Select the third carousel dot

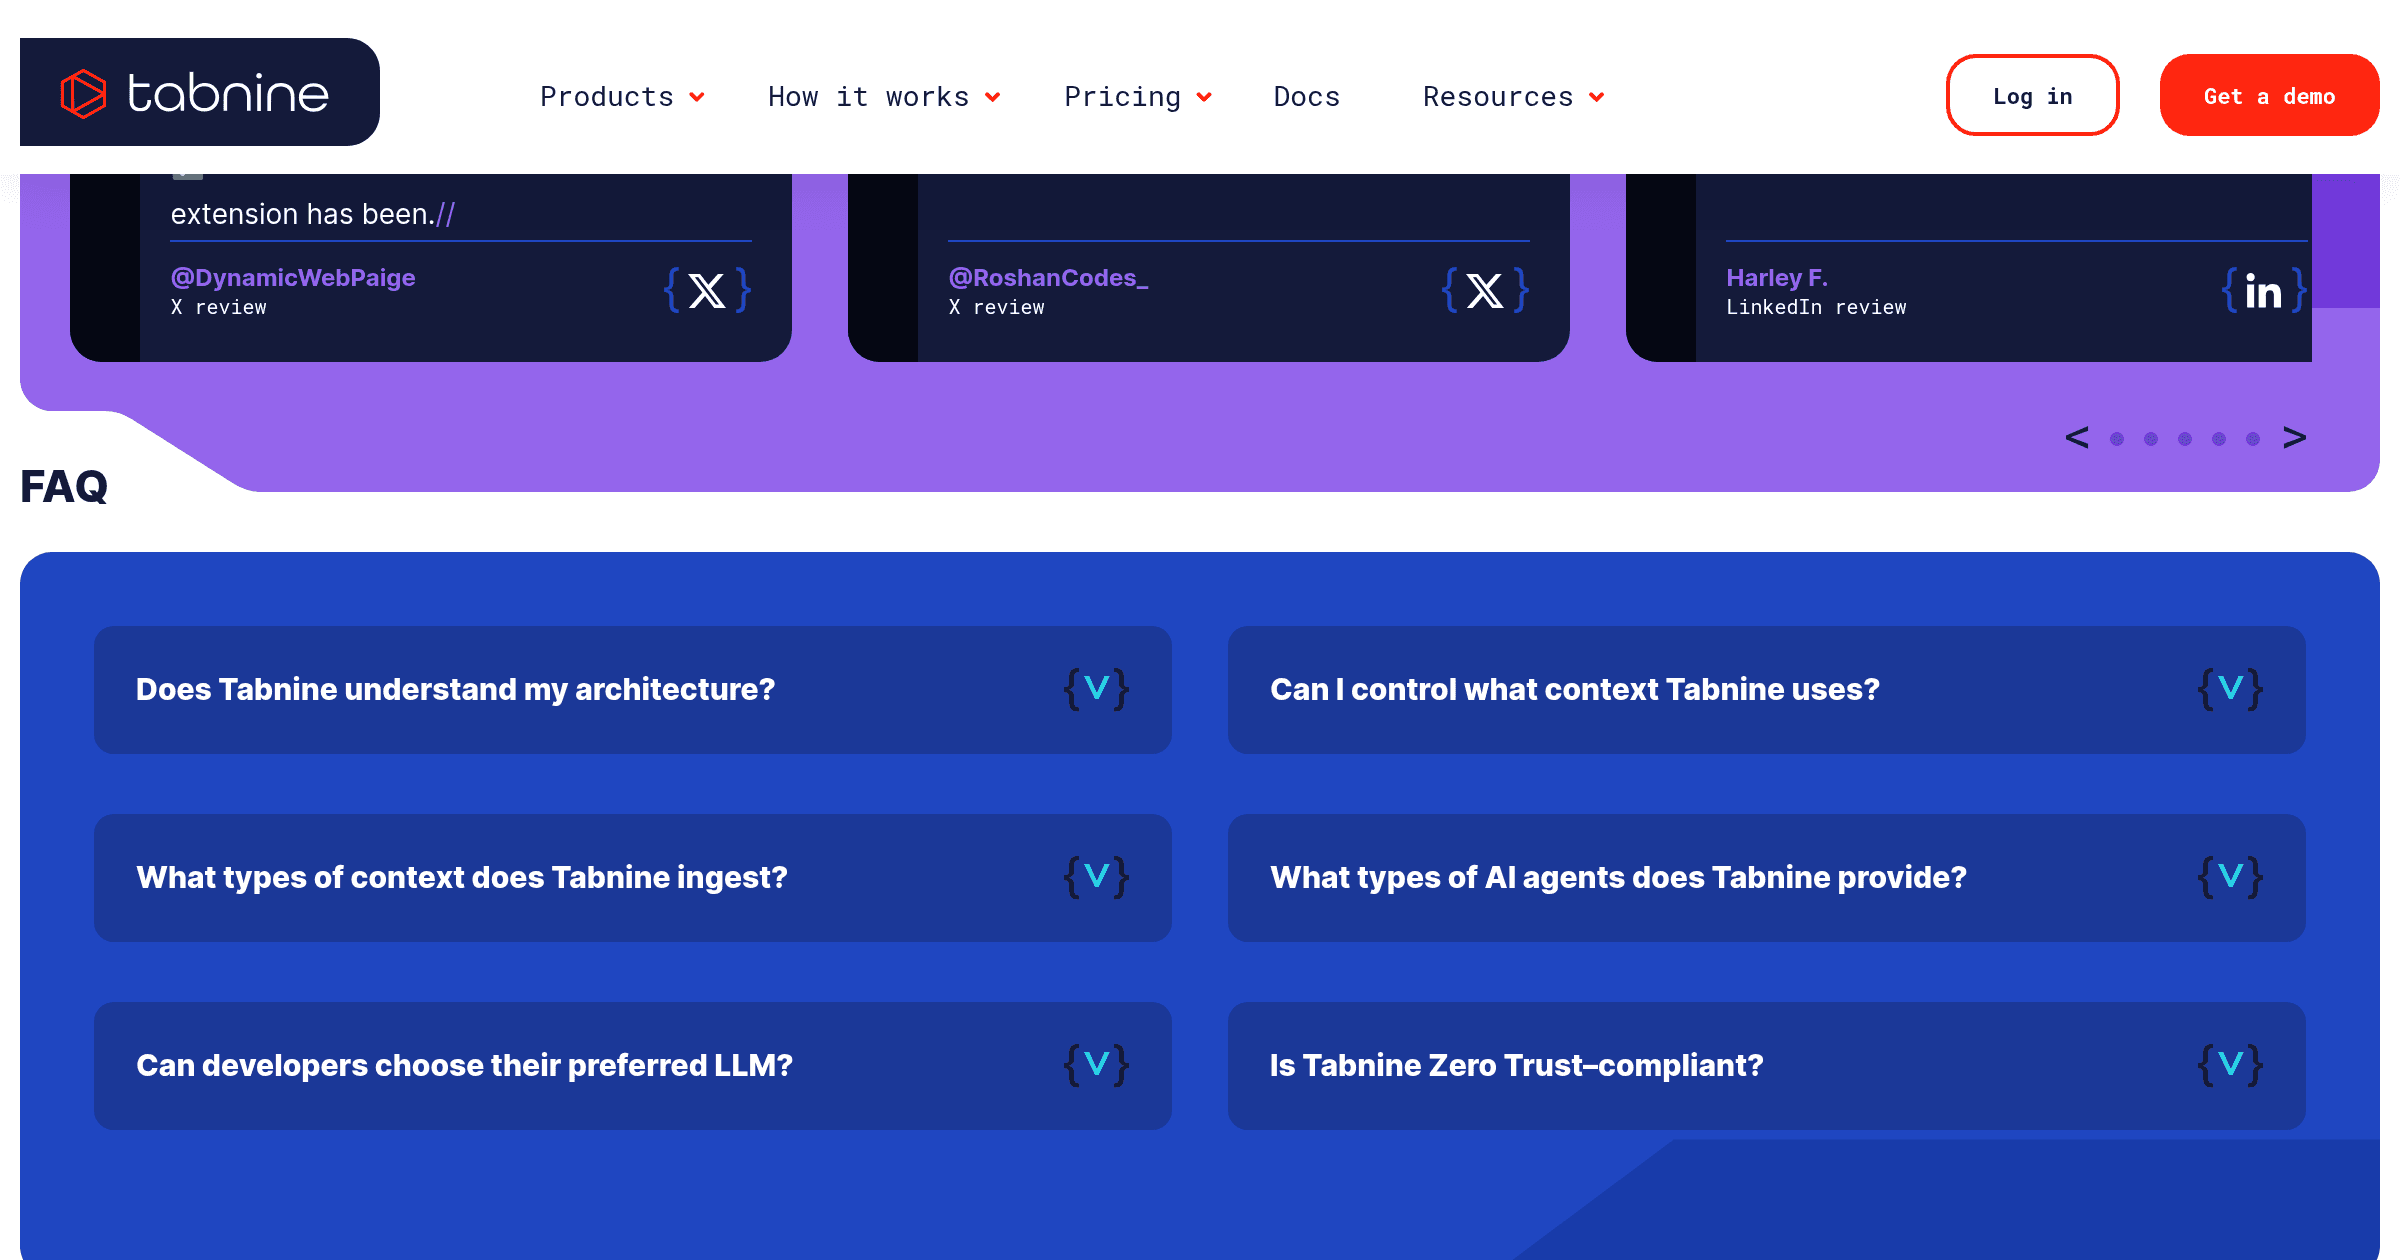(2185, 439)
